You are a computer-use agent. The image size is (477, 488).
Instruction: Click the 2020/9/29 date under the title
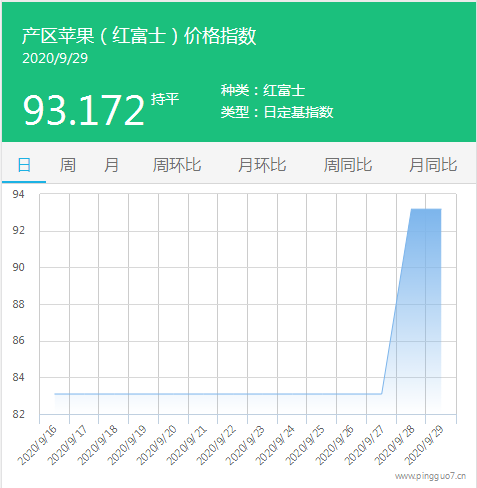click(55, 58)
